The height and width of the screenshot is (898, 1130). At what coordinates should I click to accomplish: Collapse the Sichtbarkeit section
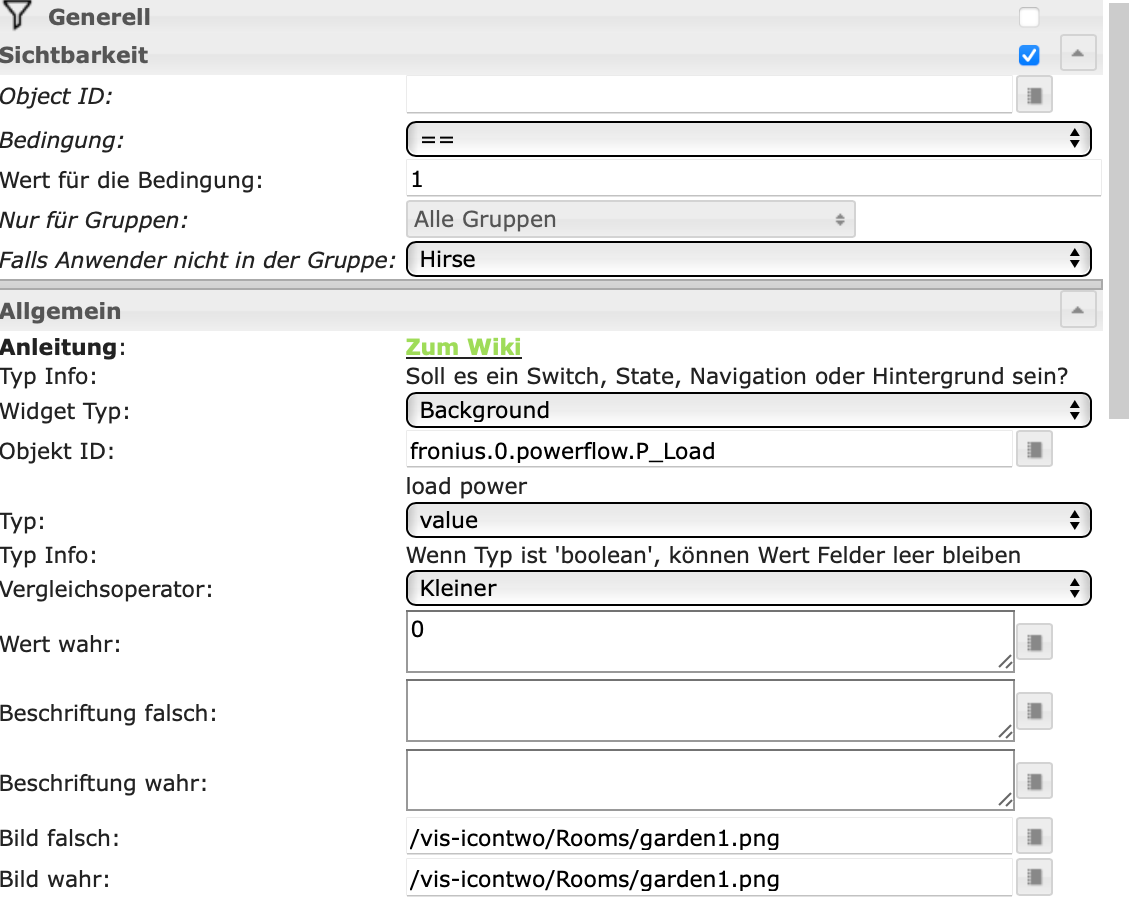pos(1078,54)
